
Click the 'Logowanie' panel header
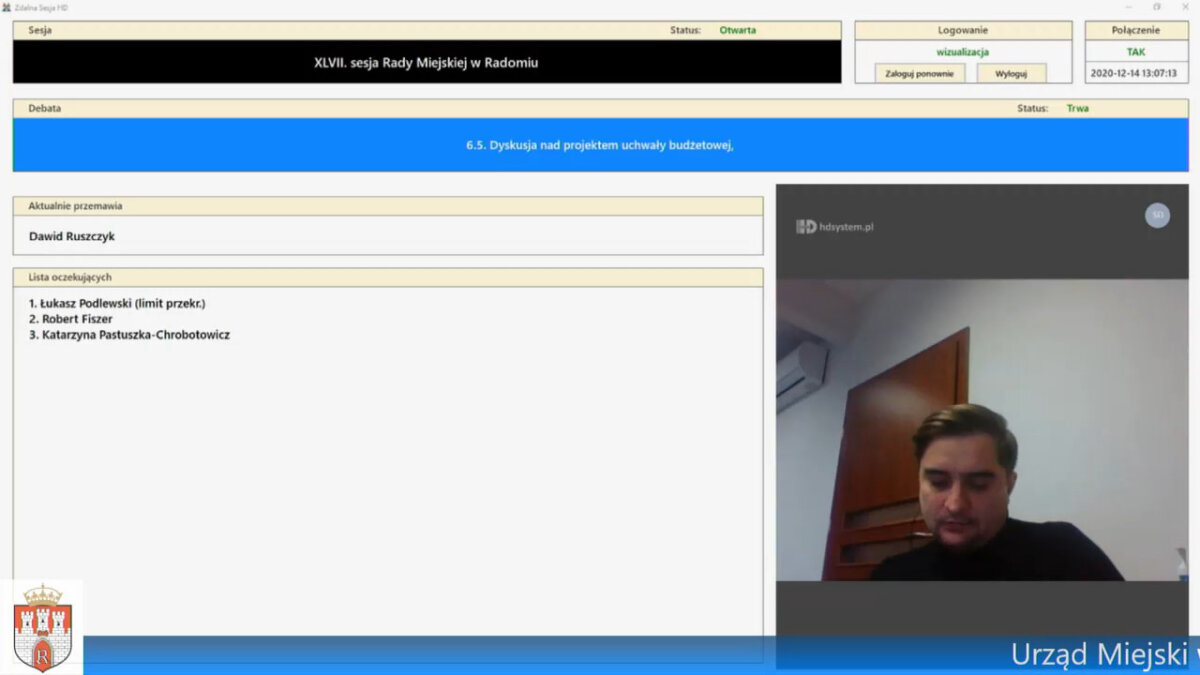pyautogui.click(x=963, y=30)
